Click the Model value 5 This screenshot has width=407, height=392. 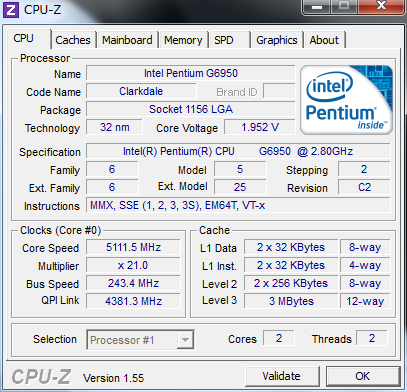tap(240, 169)
